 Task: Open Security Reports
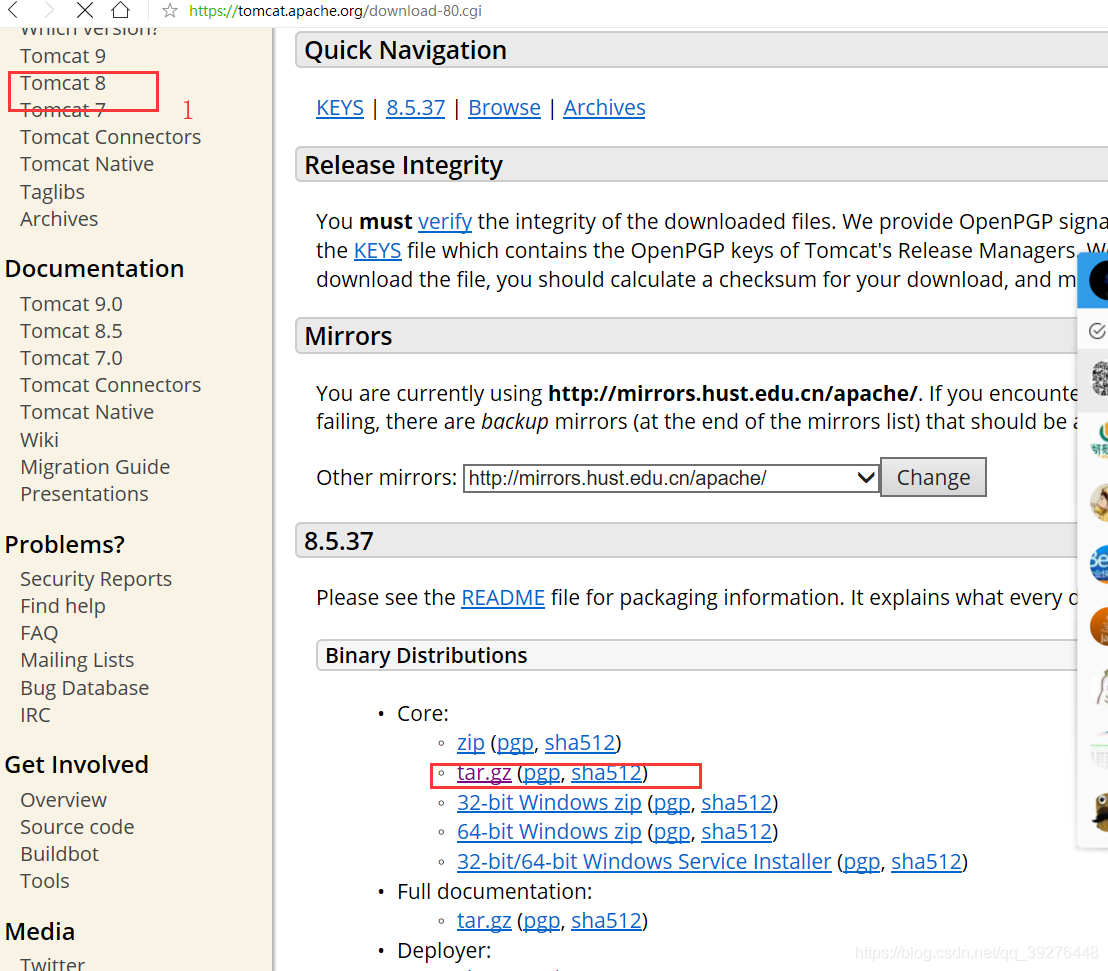(x=96, y=579)
